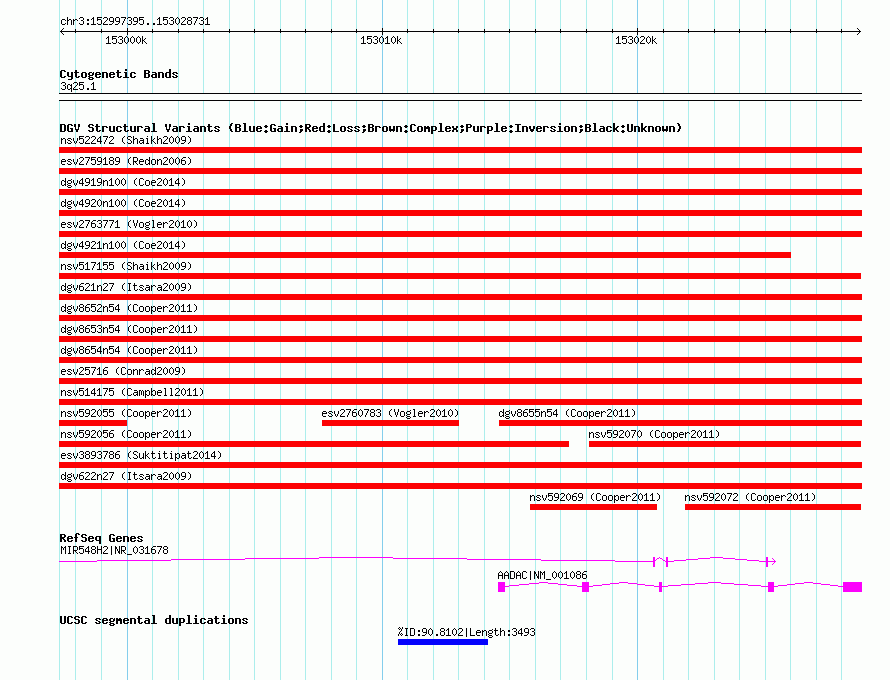
Task: Click the dgv621n27 (Itsara2009) label
Action: tap(126, 287)
